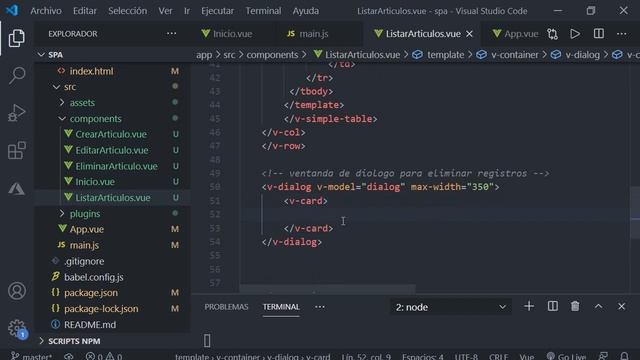Image resolution: width=640 pixels, height=360 pixels.
Task: Click the notifications bell in status bar
Action: [x=624, y=356]
